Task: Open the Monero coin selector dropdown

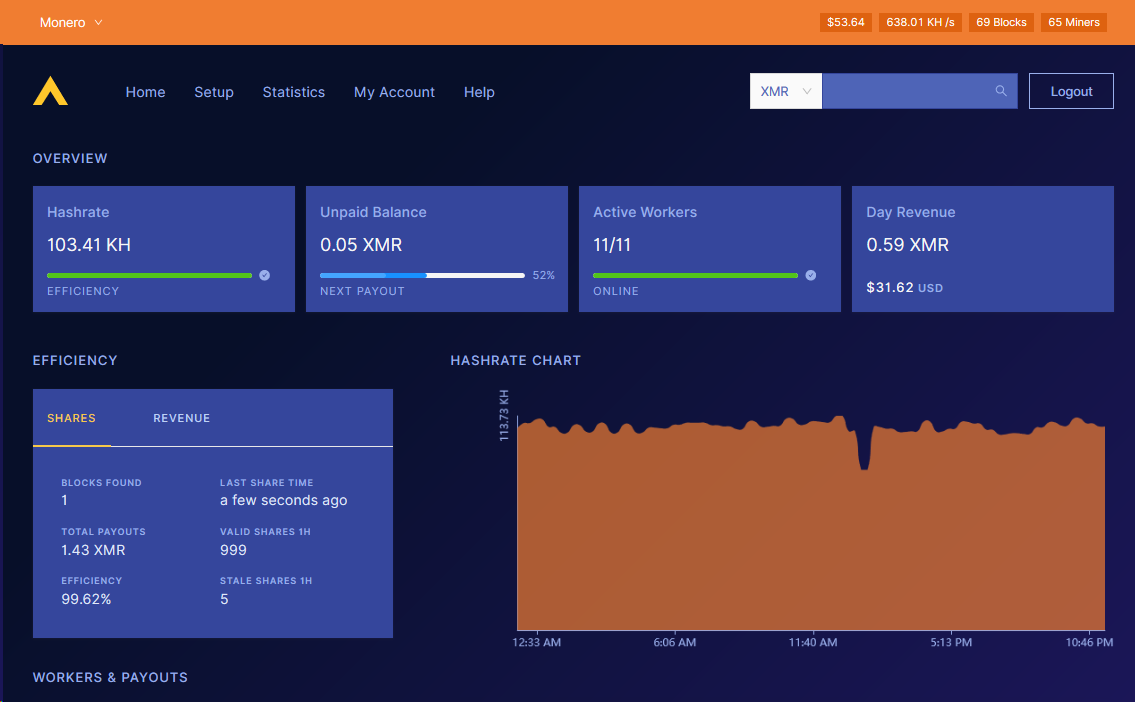Action: coord(70,21)
